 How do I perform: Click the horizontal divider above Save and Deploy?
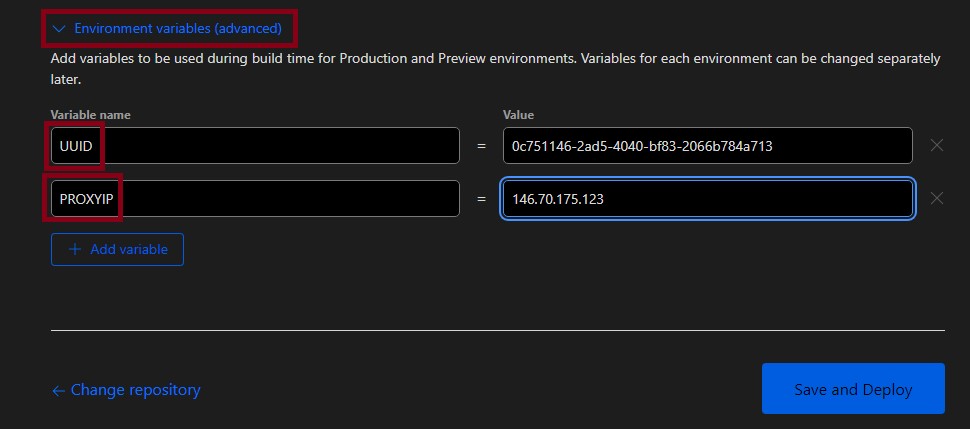click(497, 330)
